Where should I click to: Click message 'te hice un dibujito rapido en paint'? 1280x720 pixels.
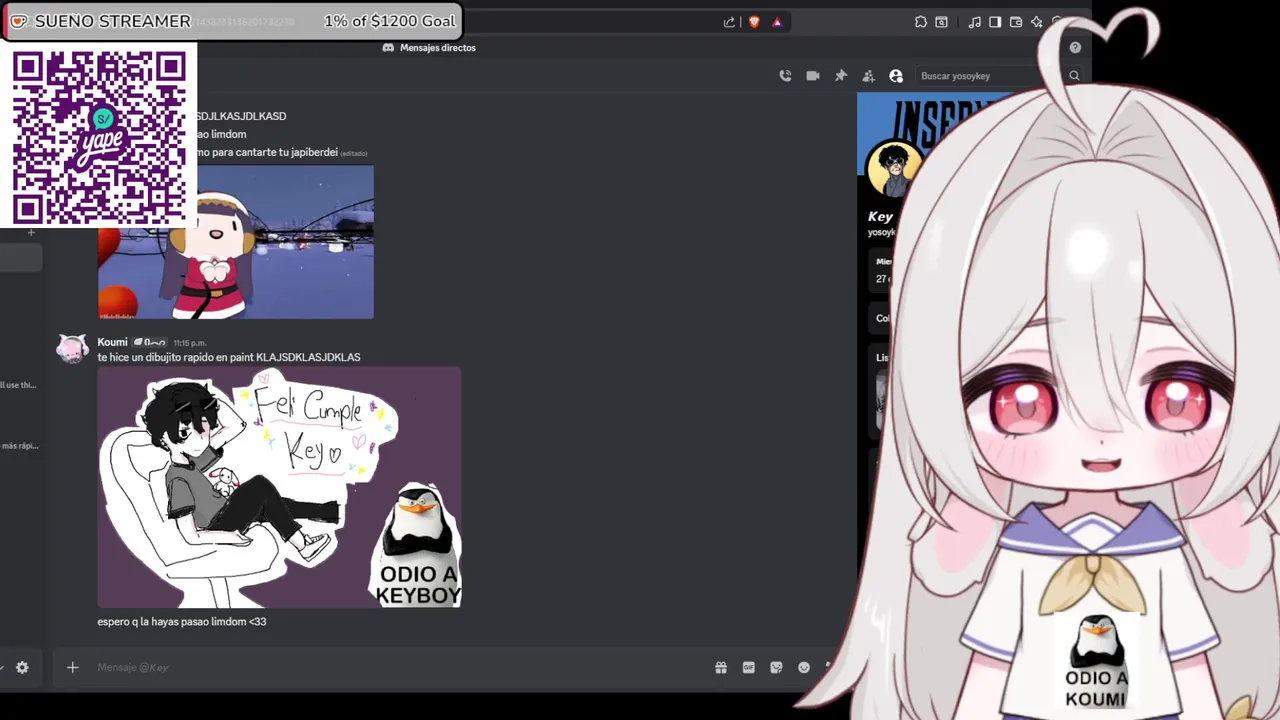(229, 357)
